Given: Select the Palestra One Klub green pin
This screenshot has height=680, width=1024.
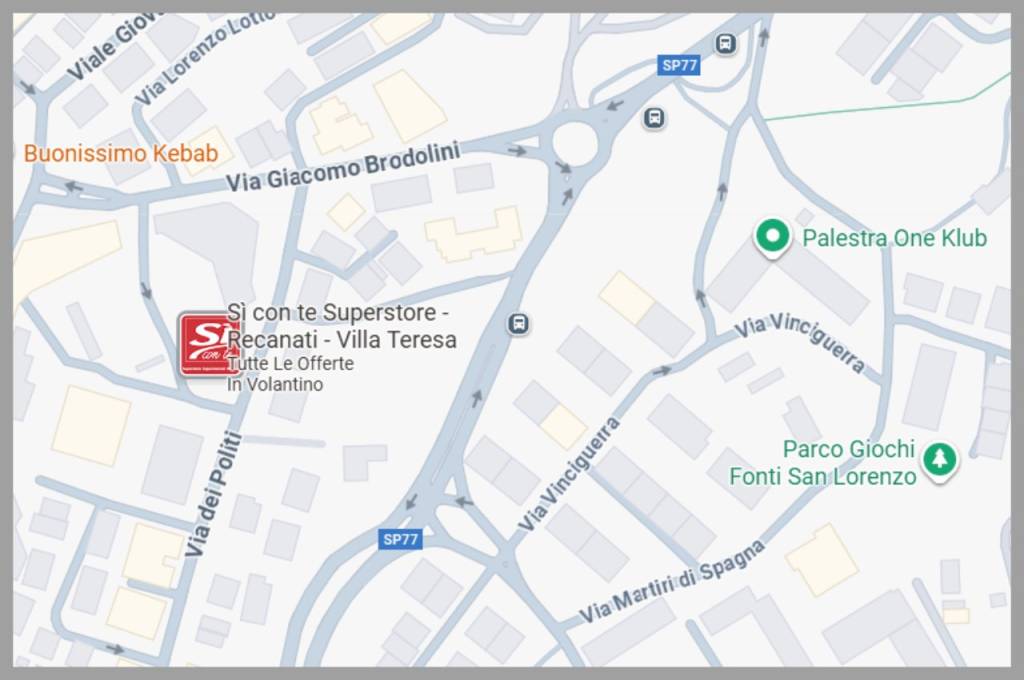Looking at the screenshot, I should [773, 238].
